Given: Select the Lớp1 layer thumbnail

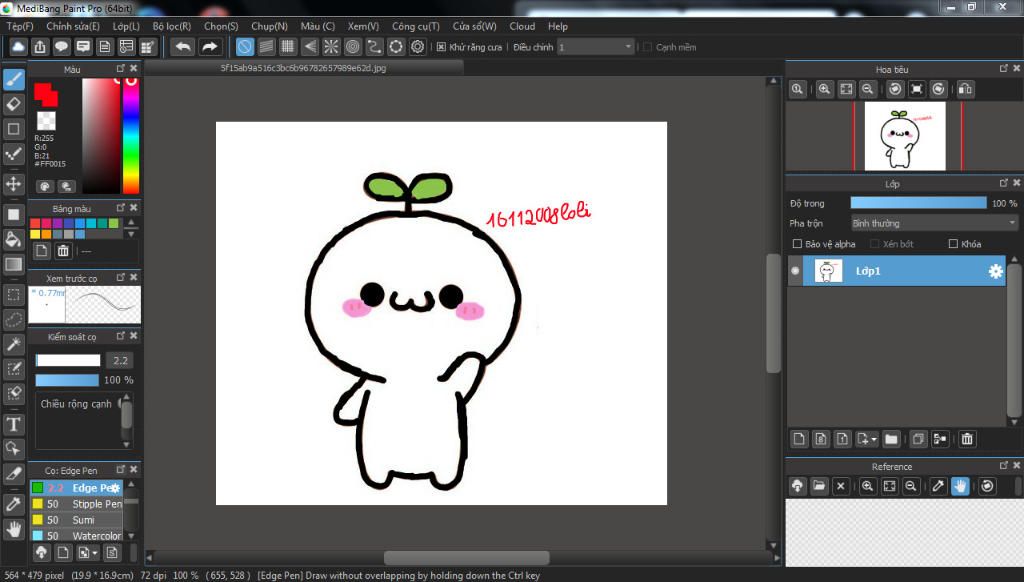Looking at the screenshot, I should point(828,270).
